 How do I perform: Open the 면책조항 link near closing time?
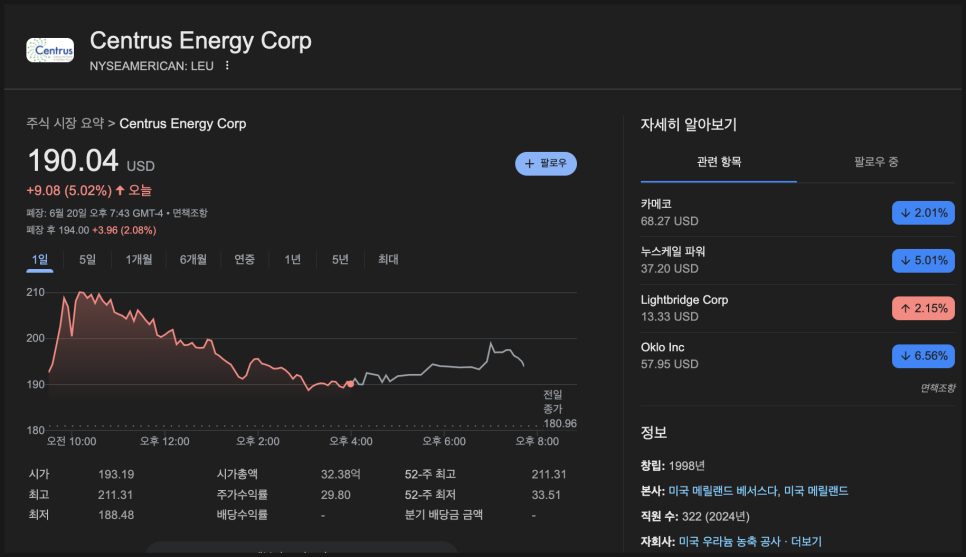190,213
